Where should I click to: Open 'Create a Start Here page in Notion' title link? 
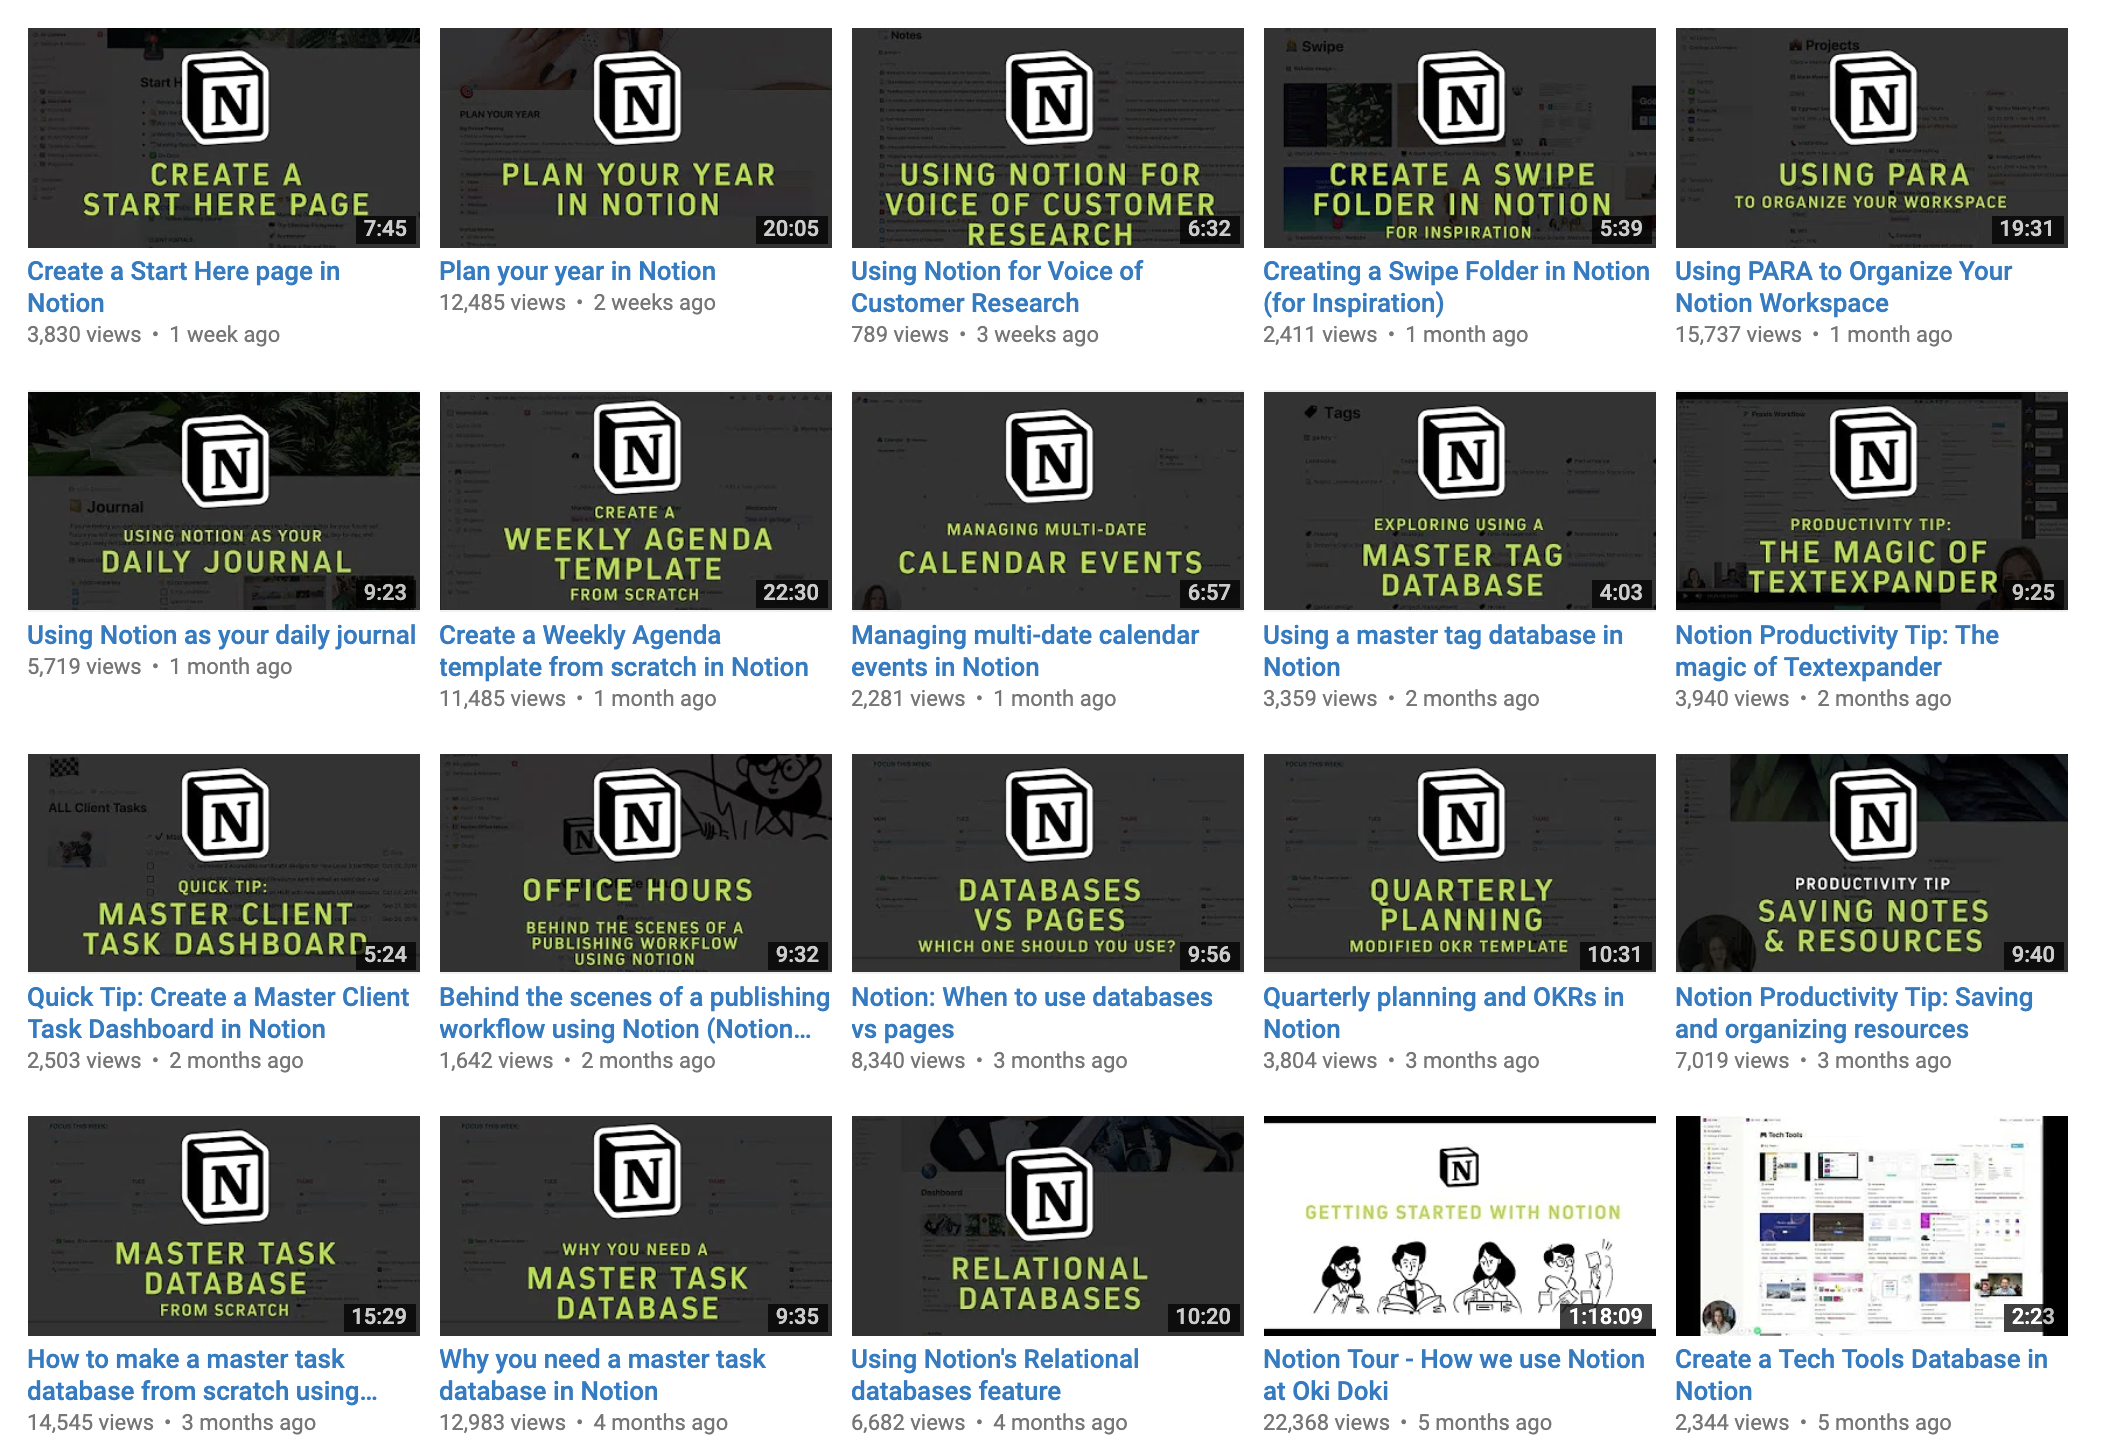point(183,287)
